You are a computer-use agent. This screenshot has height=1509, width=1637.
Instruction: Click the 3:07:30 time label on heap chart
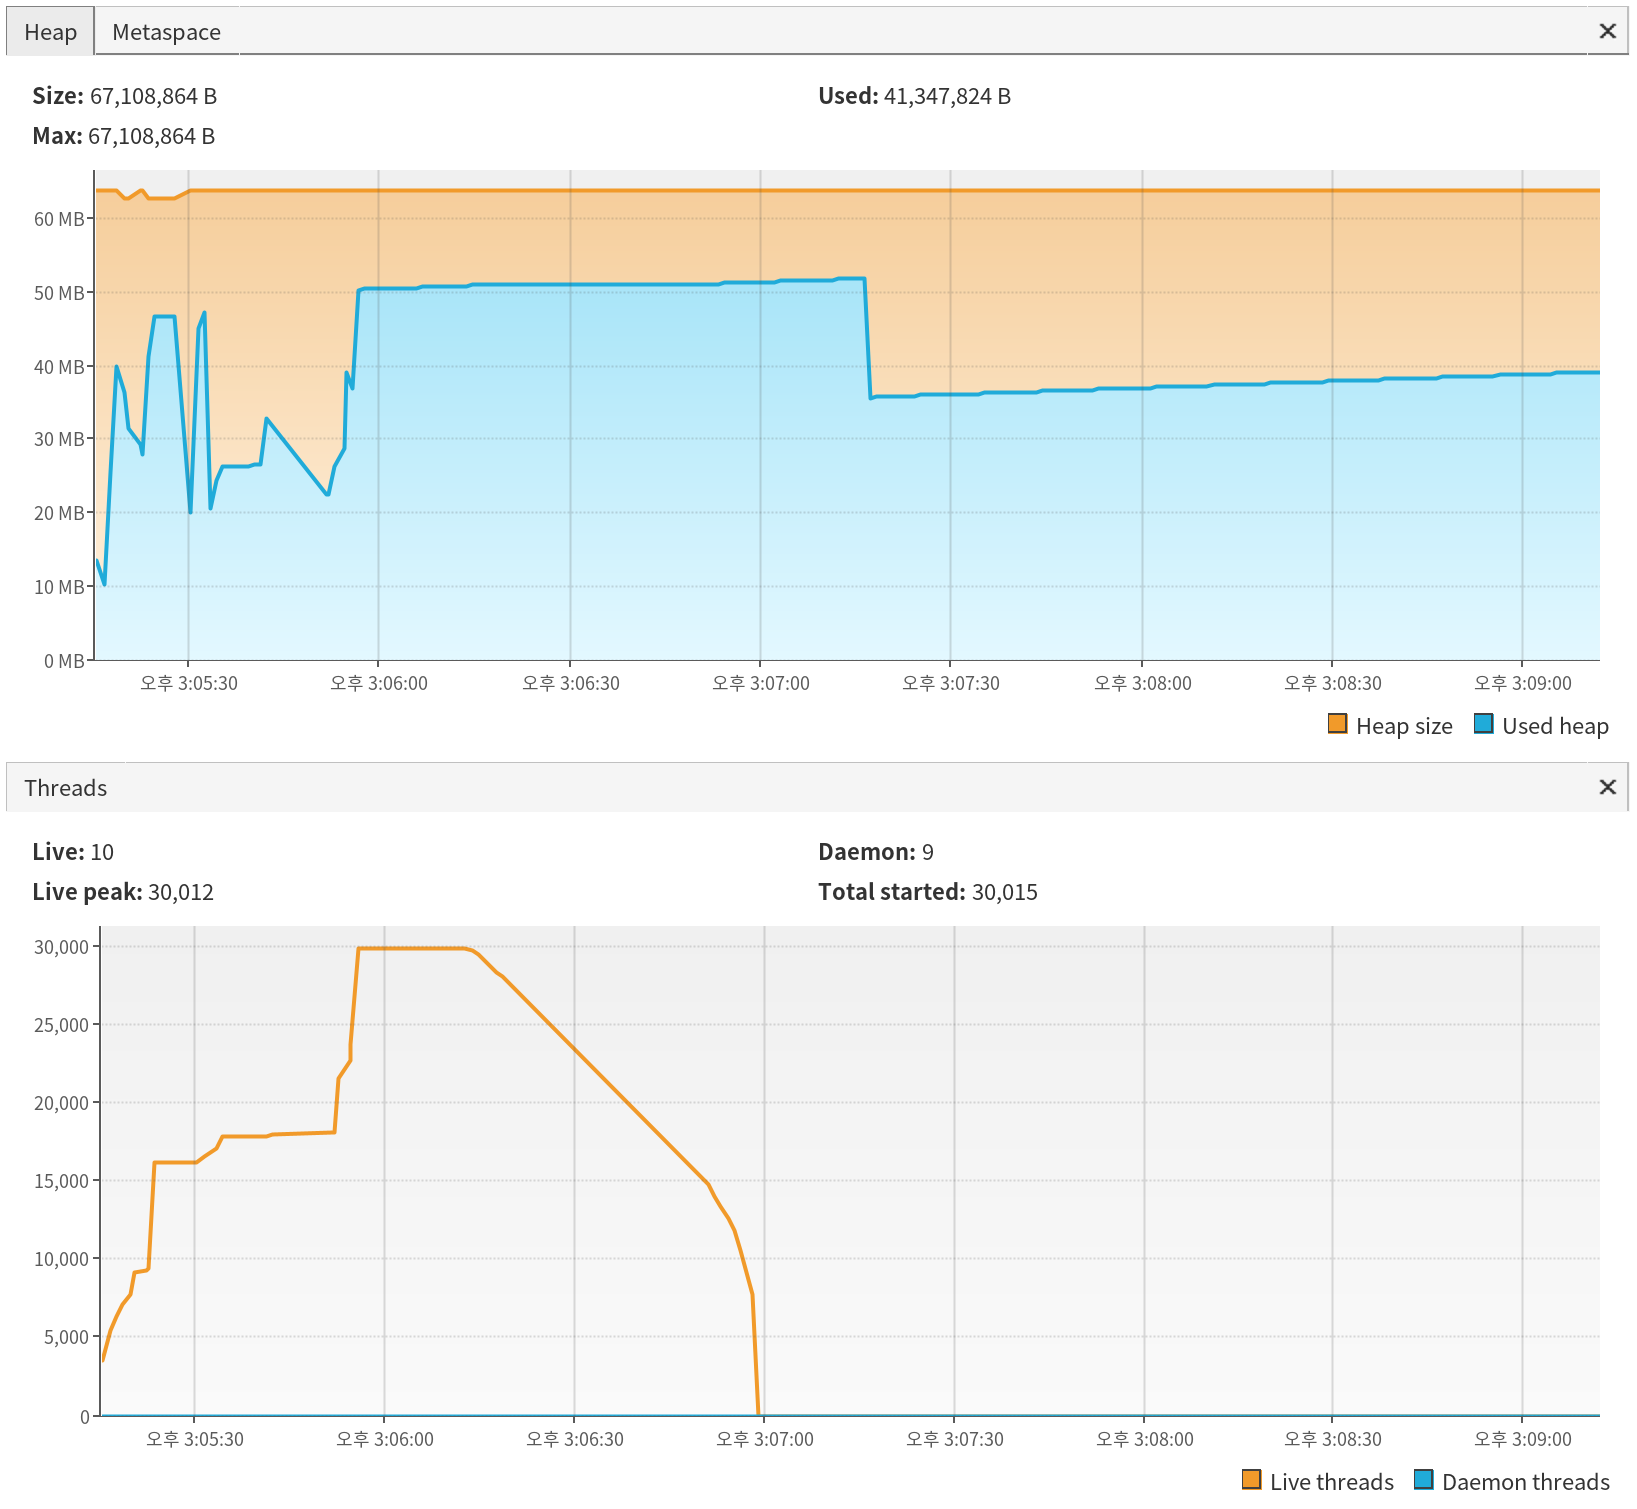[x=951, y=683]
